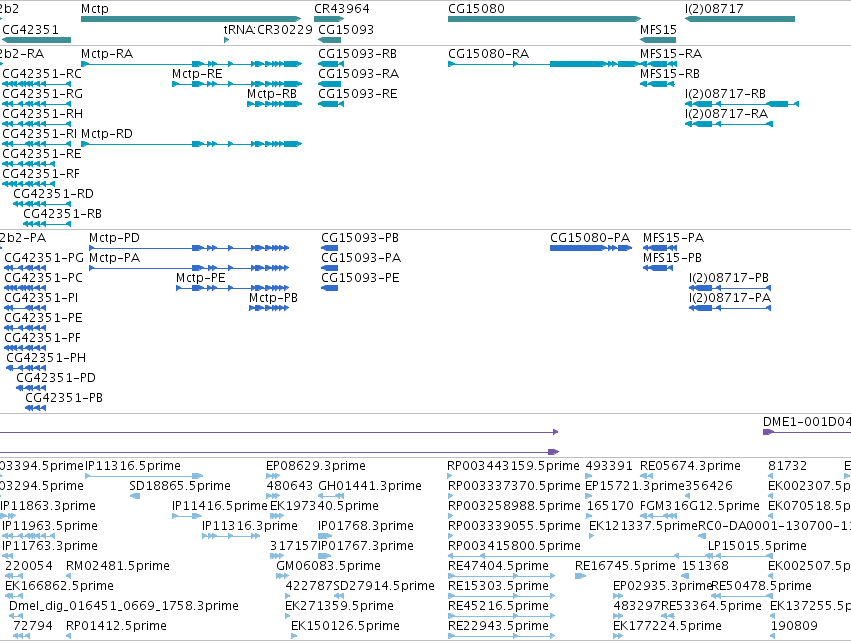Screen dimensions: 851x641
Task: Select EST GH01441.3prime
Action: pyautogui.click(x=370, y=486)
